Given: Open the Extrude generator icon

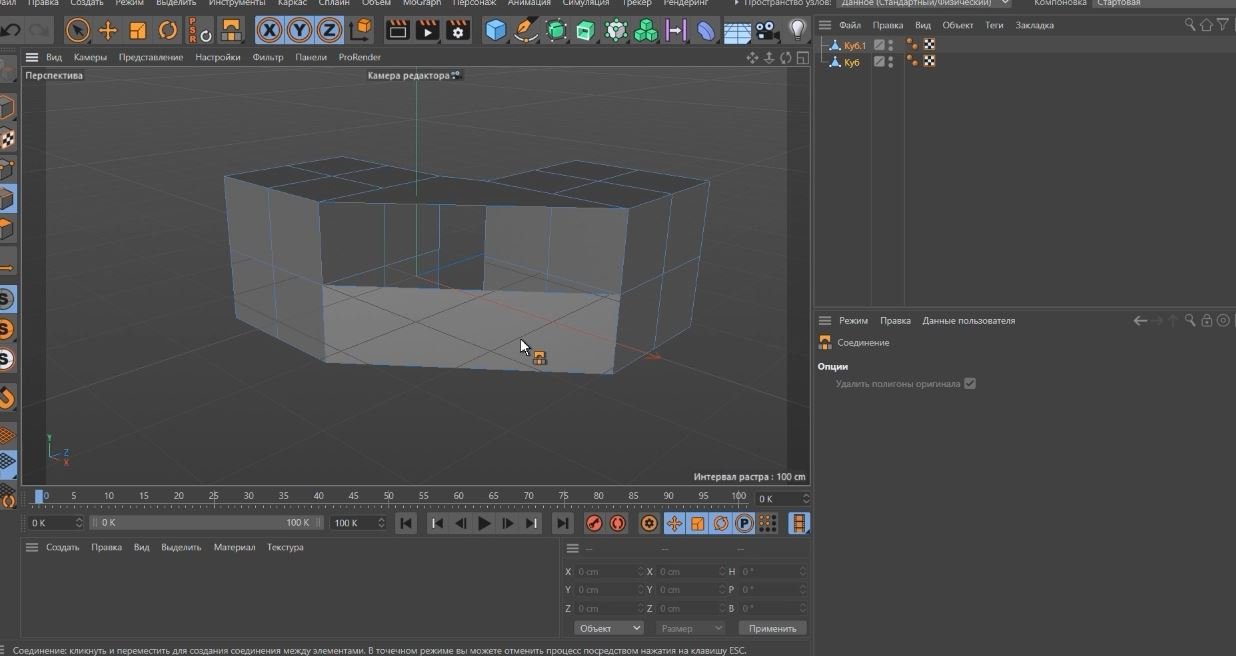Looking at the screenshot, I should [586, 31].
